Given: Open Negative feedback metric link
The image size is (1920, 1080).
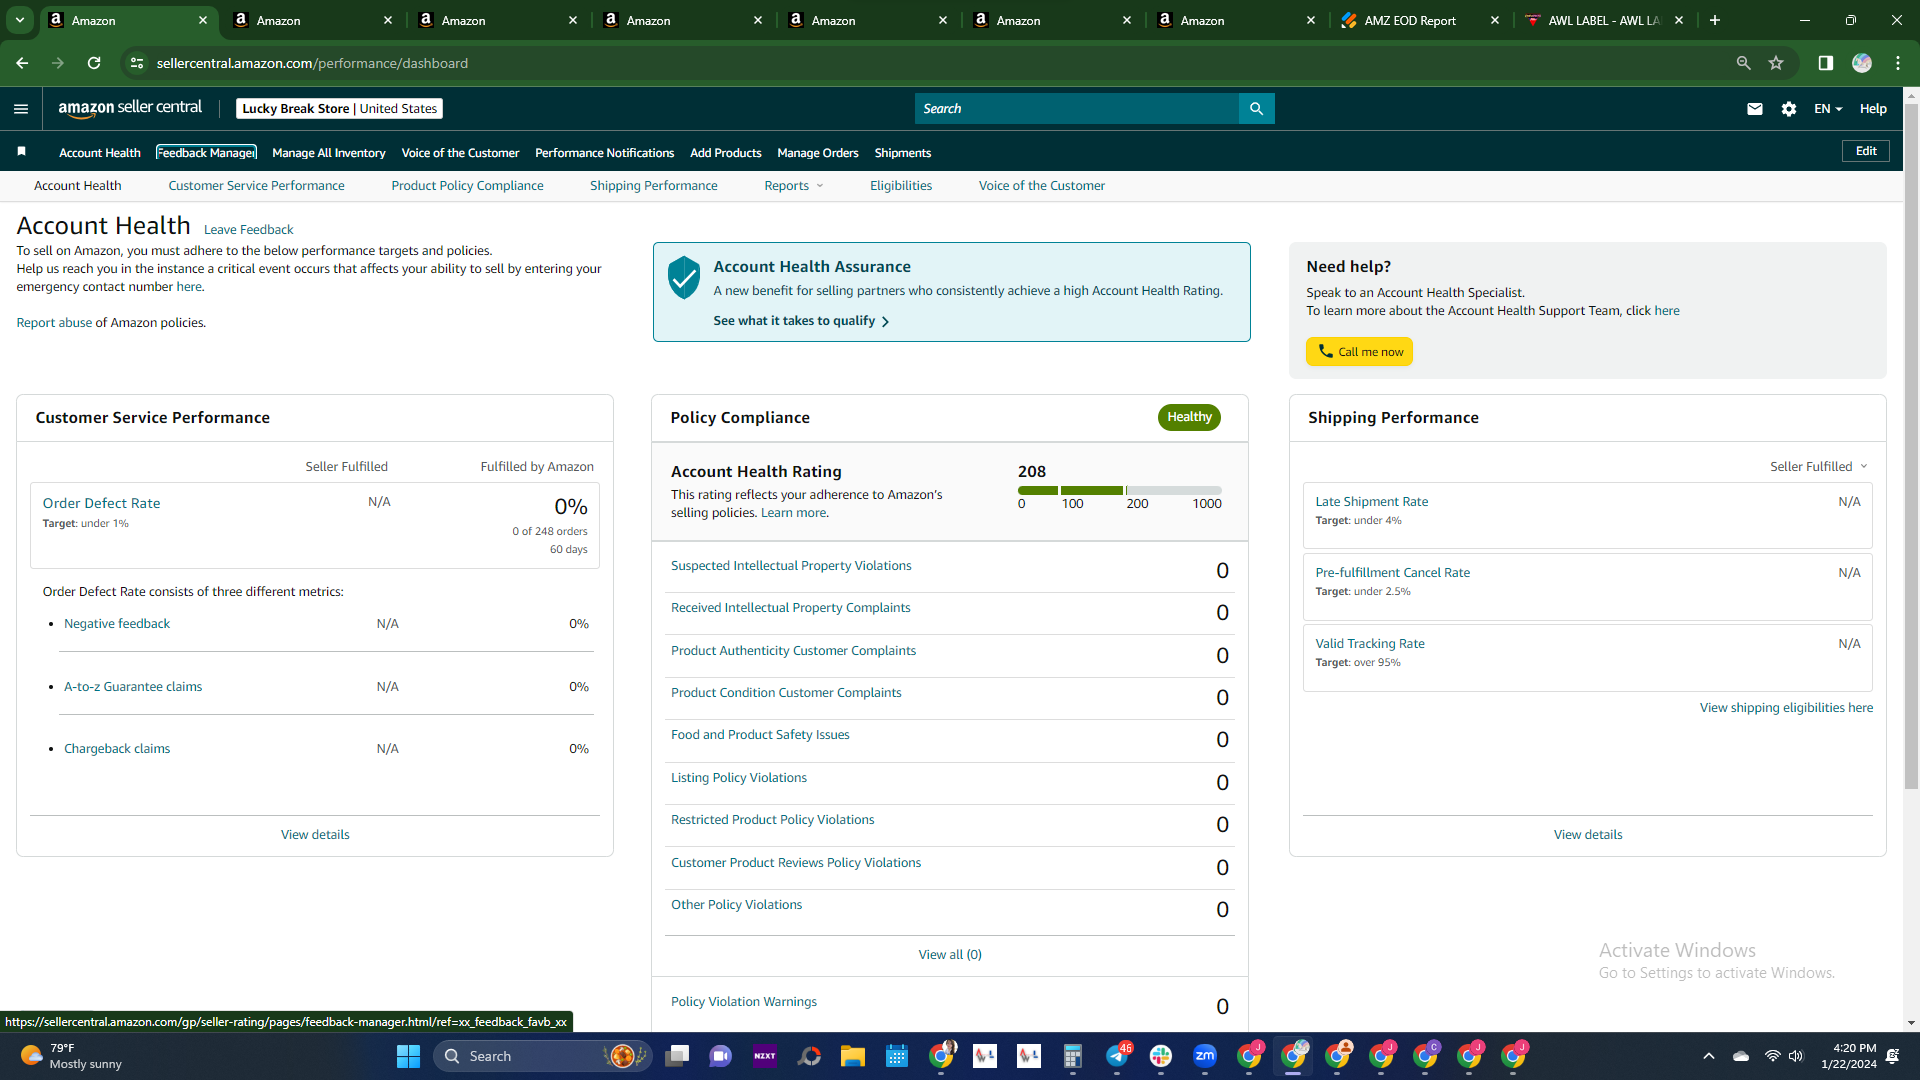Looking at the screenshot, I should 117,624.
